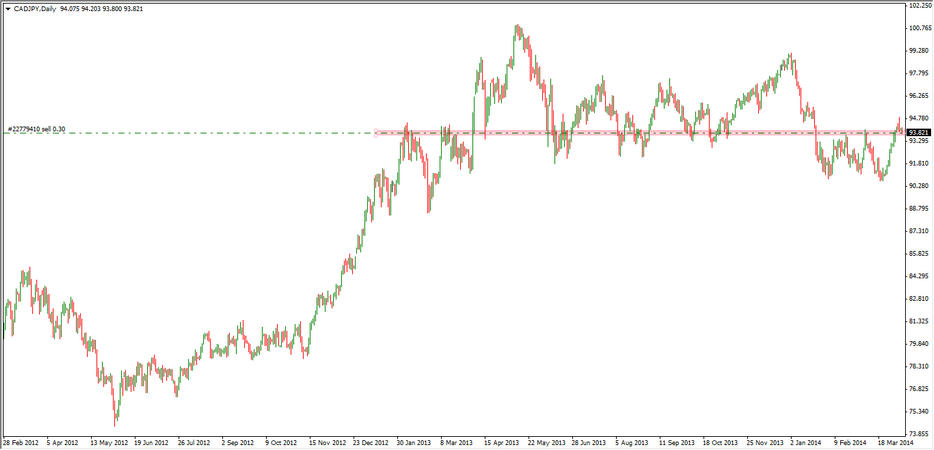The width and height of the screenshot is (934, 450).
Task: Click the 75.340 price axis label
Action: click(919, 411)
